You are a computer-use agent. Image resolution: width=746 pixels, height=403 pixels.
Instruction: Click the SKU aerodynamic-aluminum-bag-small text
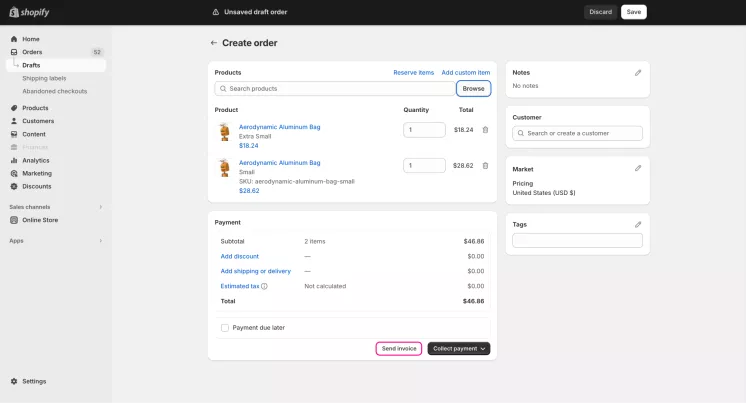tap(296, 181)
